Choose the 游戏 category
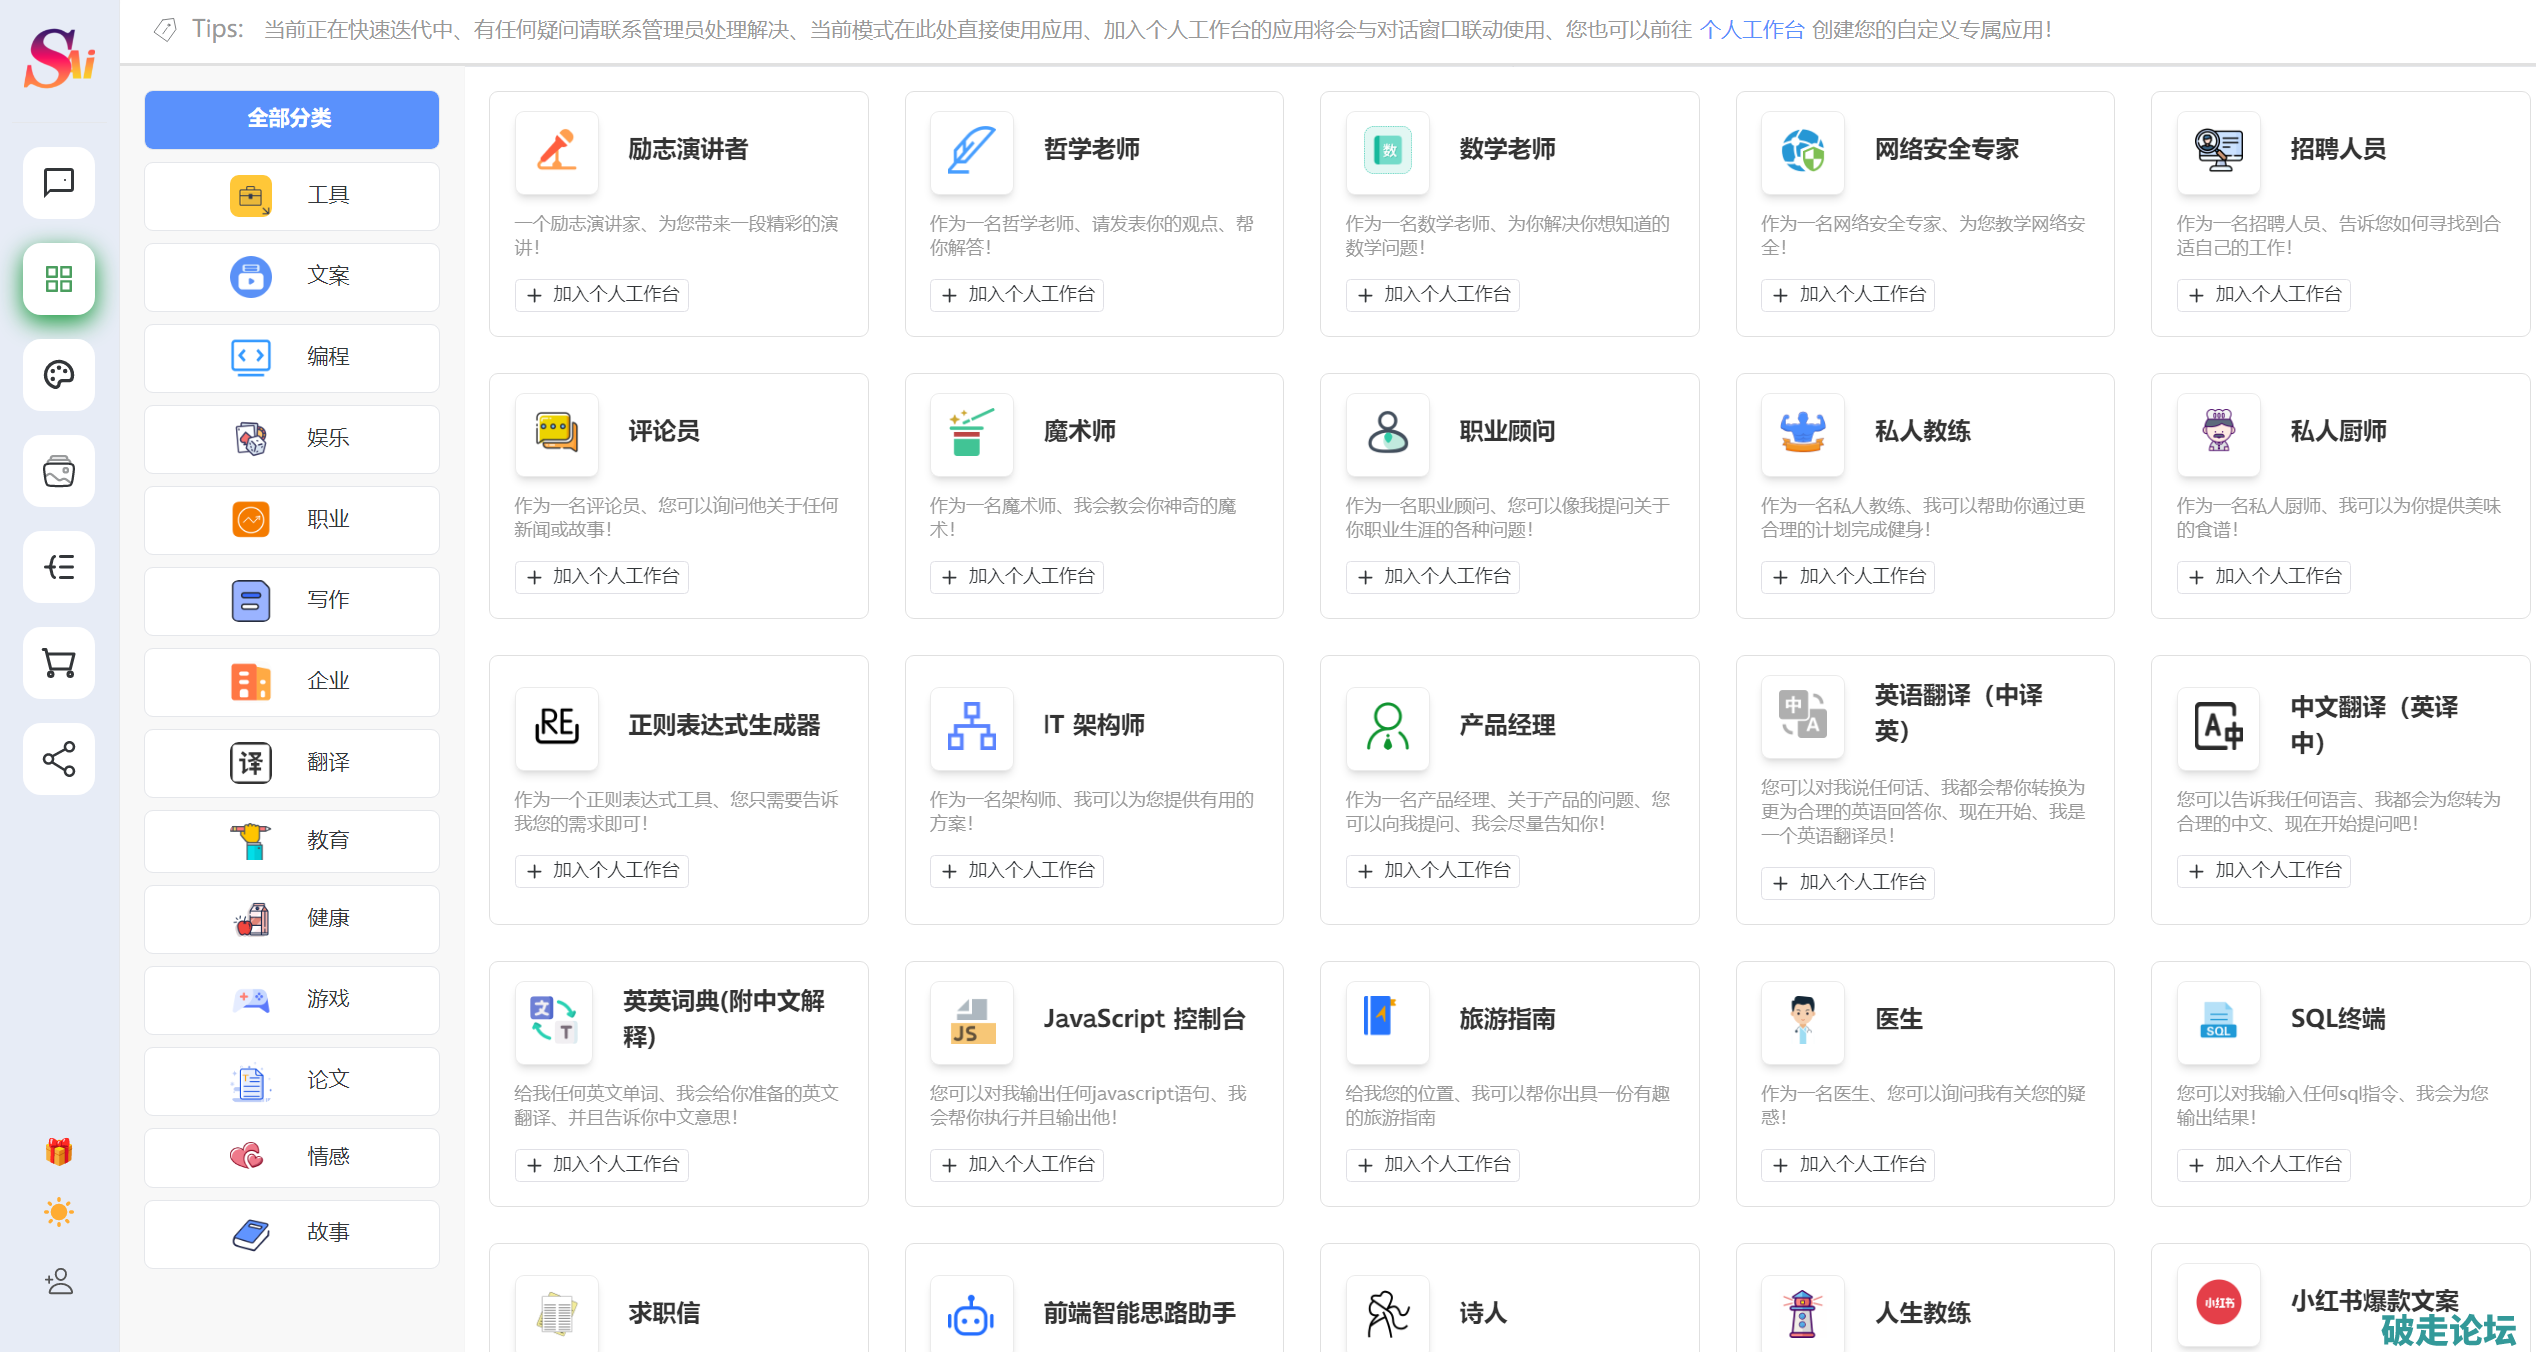Image resolution: width=2536 pixels, height=1352 pixels. click(291, 999)
